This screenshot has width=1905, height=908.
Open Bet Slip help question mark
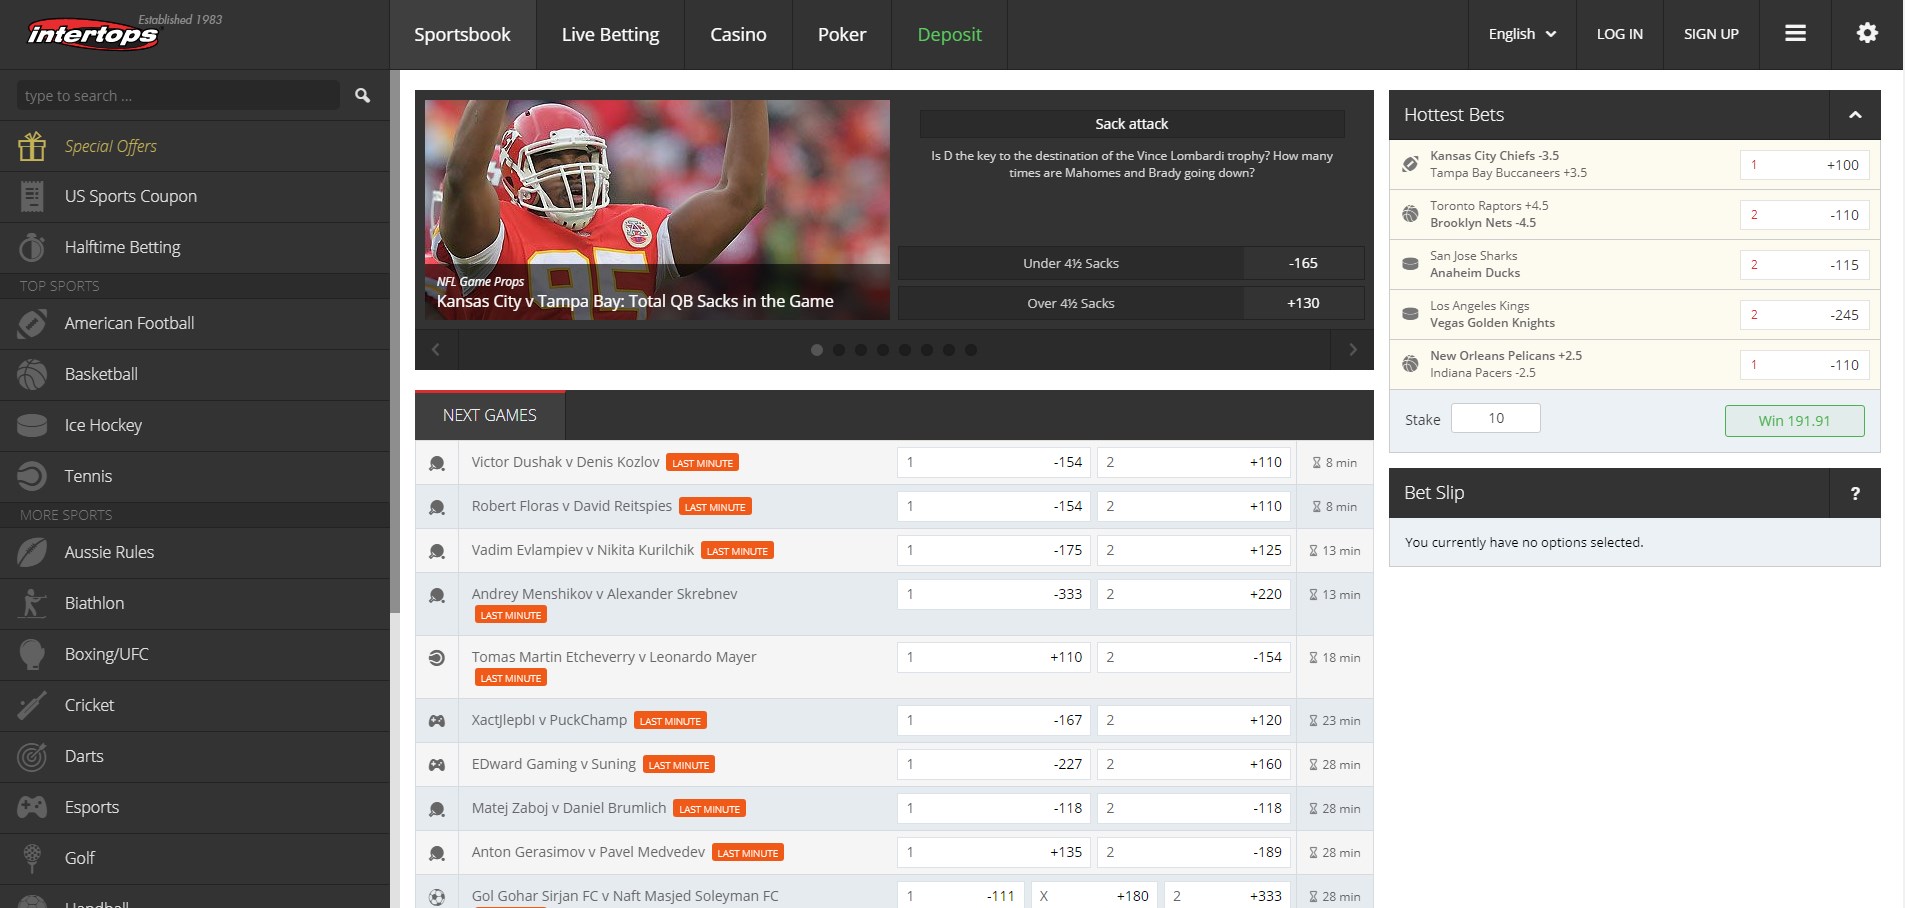(x=1855, y=493)
